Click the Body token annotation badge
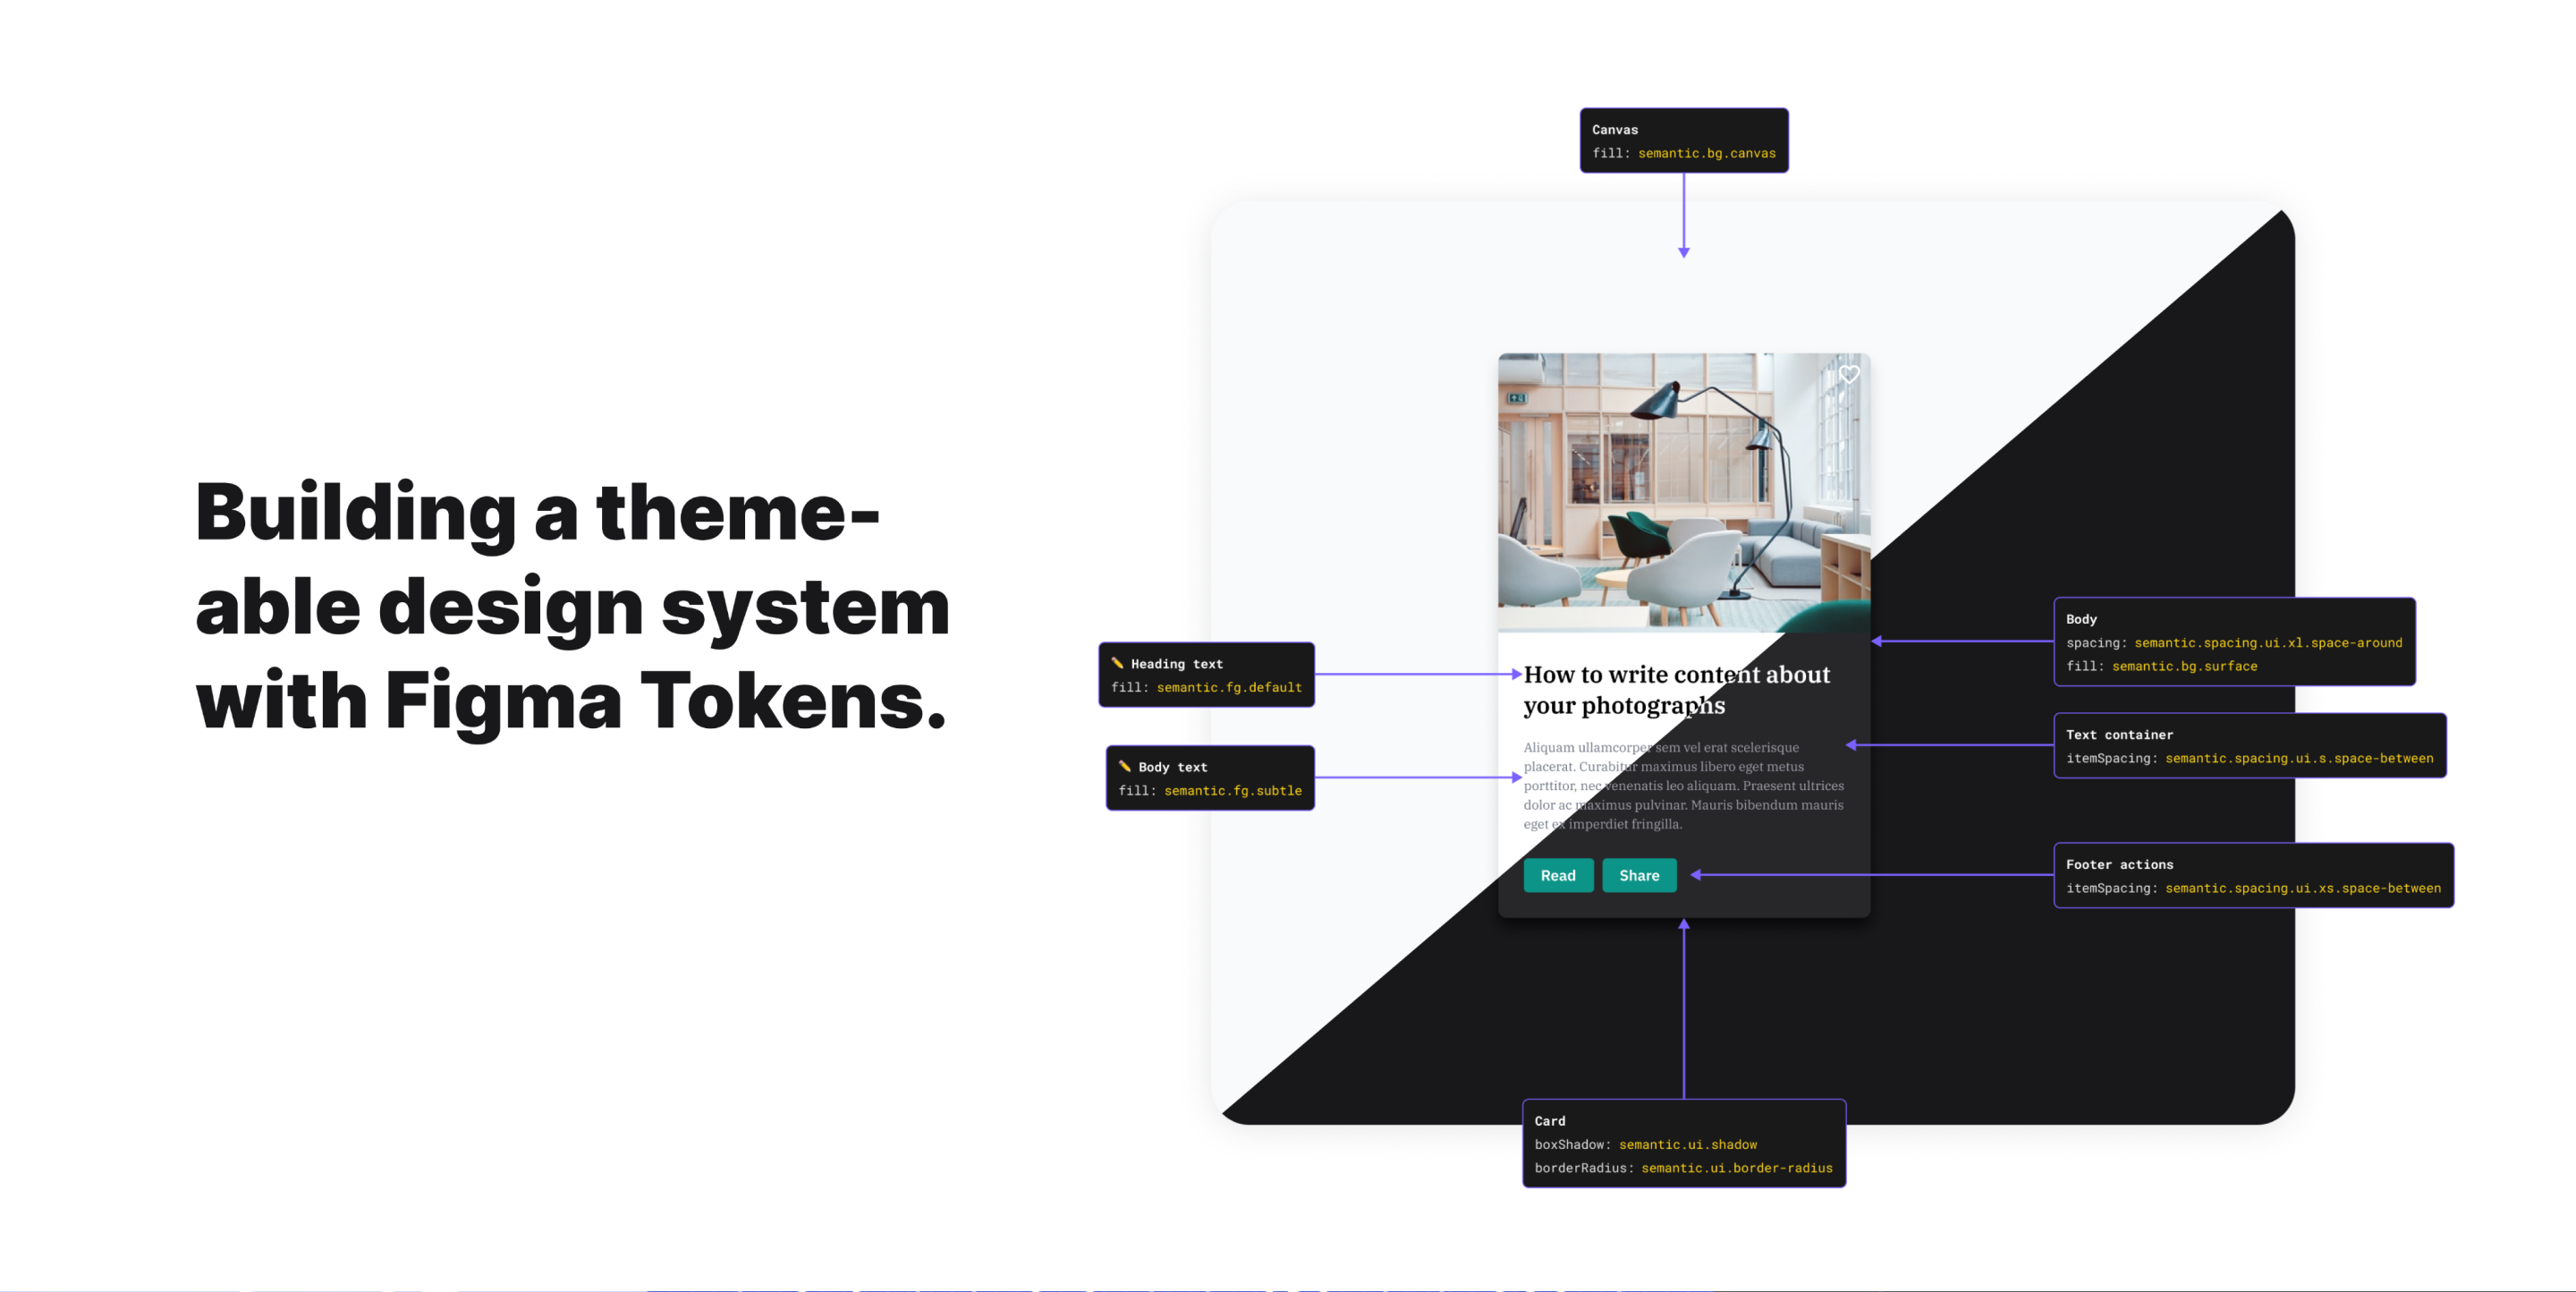Viewport: 2576px width, 1292px height. 2082,618
